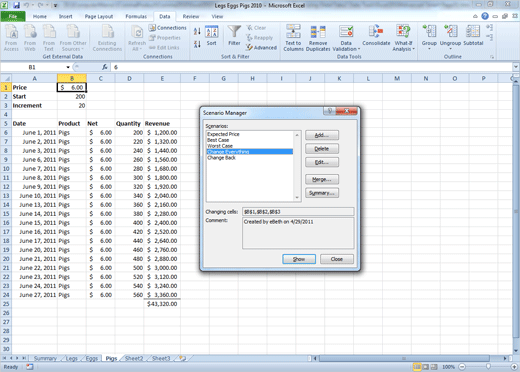
Task: Close the Scenario Manager with Close button
Action: 337,259
